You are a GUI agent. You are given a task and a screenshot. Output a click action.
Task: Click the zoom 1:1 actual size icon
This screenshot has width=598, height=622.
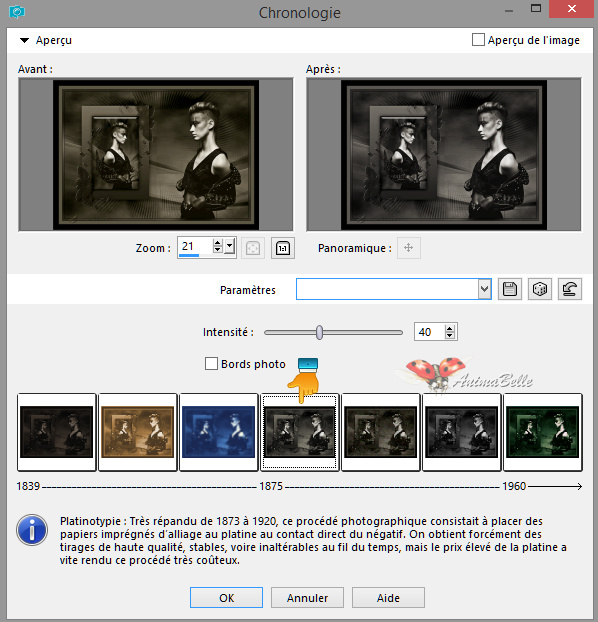(x=283, y=248)
